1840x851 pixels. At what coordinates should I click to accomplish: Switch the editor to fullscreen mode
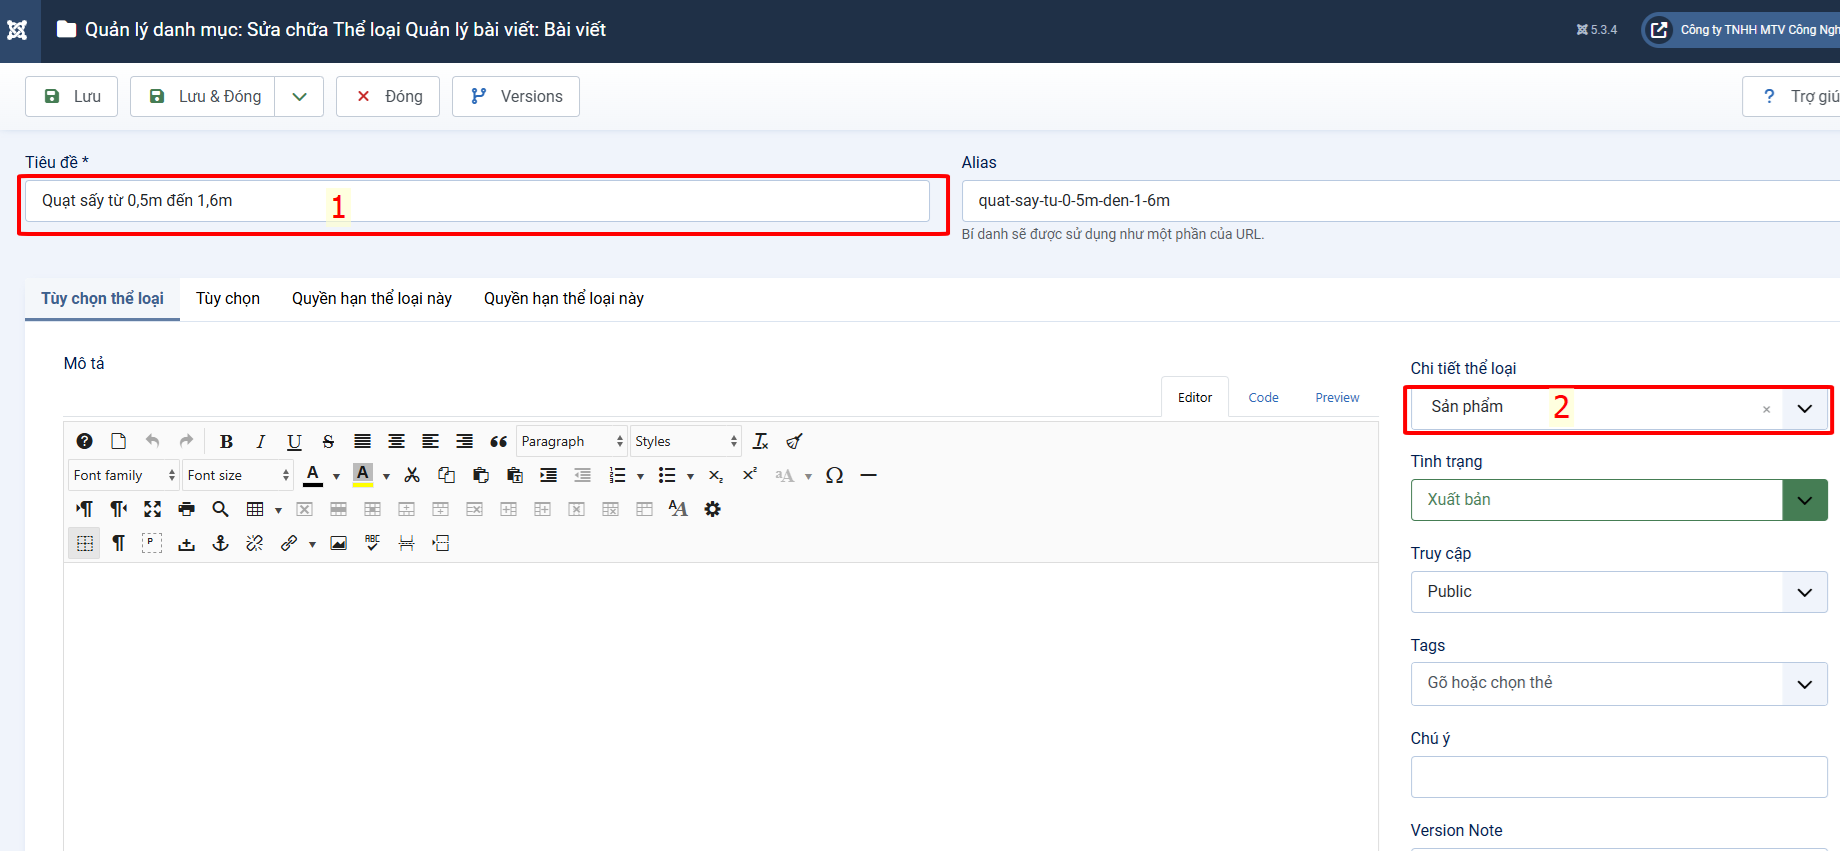point(152,509)
